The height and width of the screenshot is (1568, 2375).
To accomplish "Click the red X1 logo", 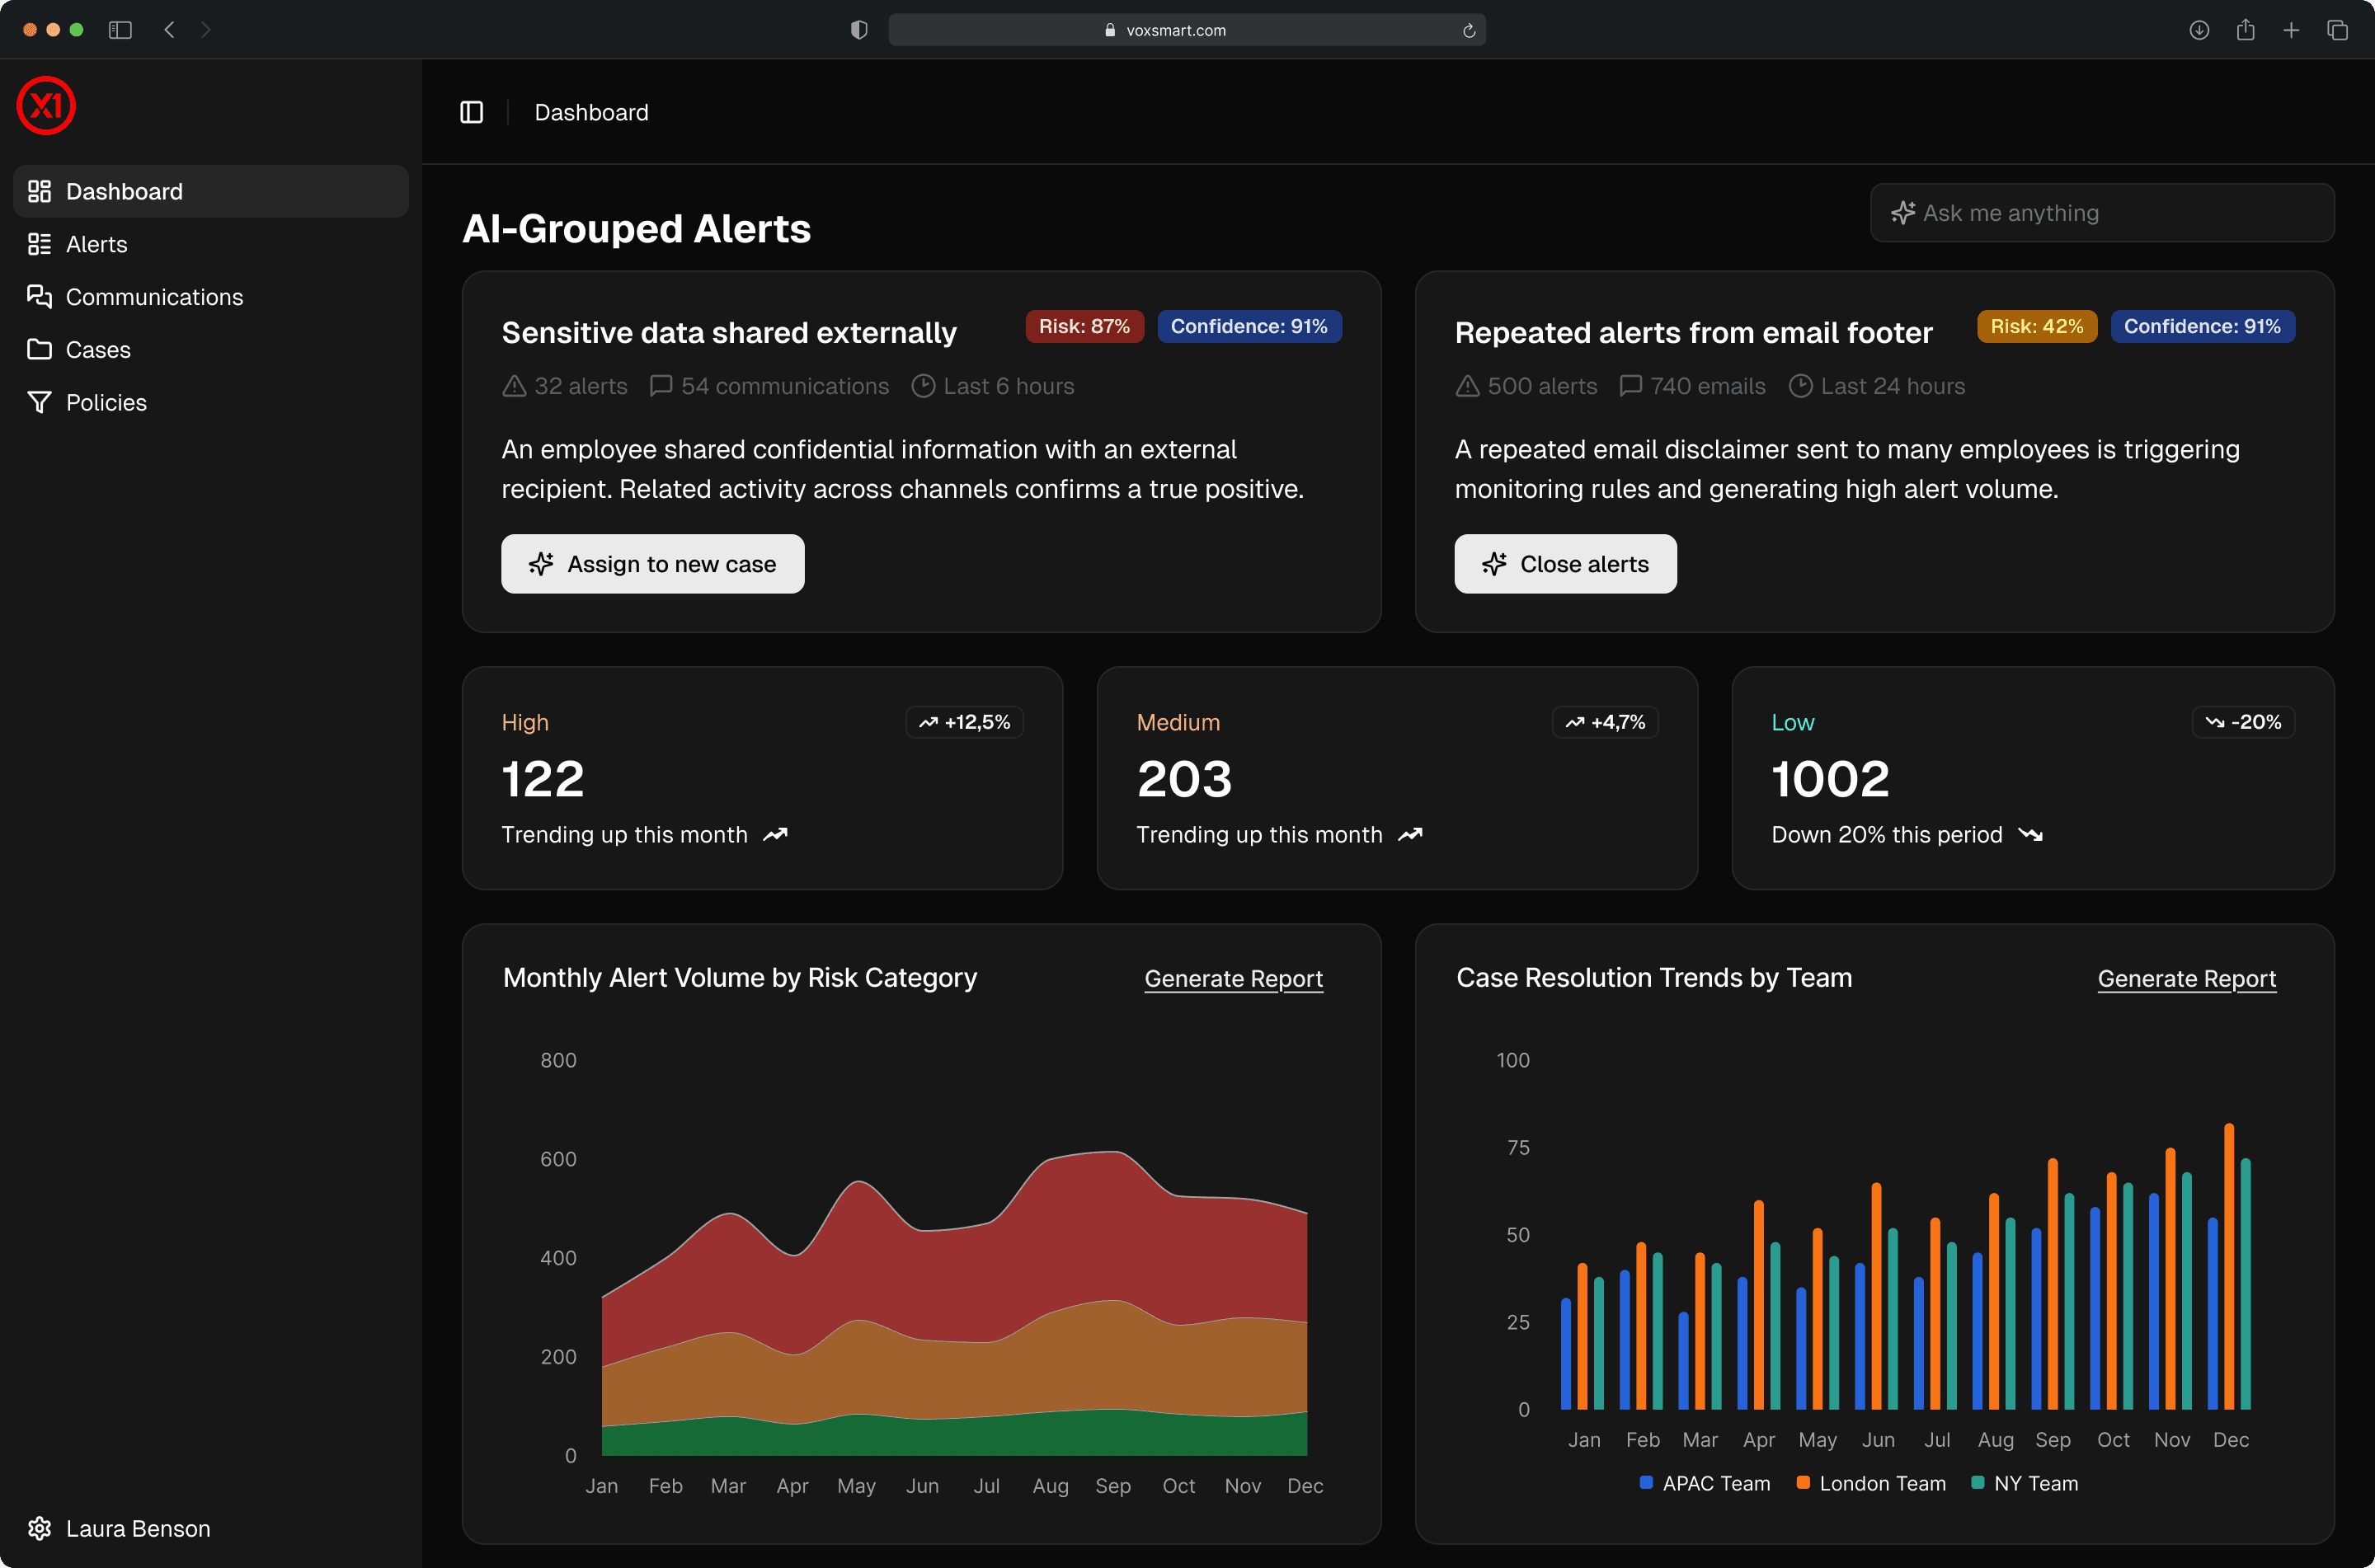I will [x=46, y=105].
